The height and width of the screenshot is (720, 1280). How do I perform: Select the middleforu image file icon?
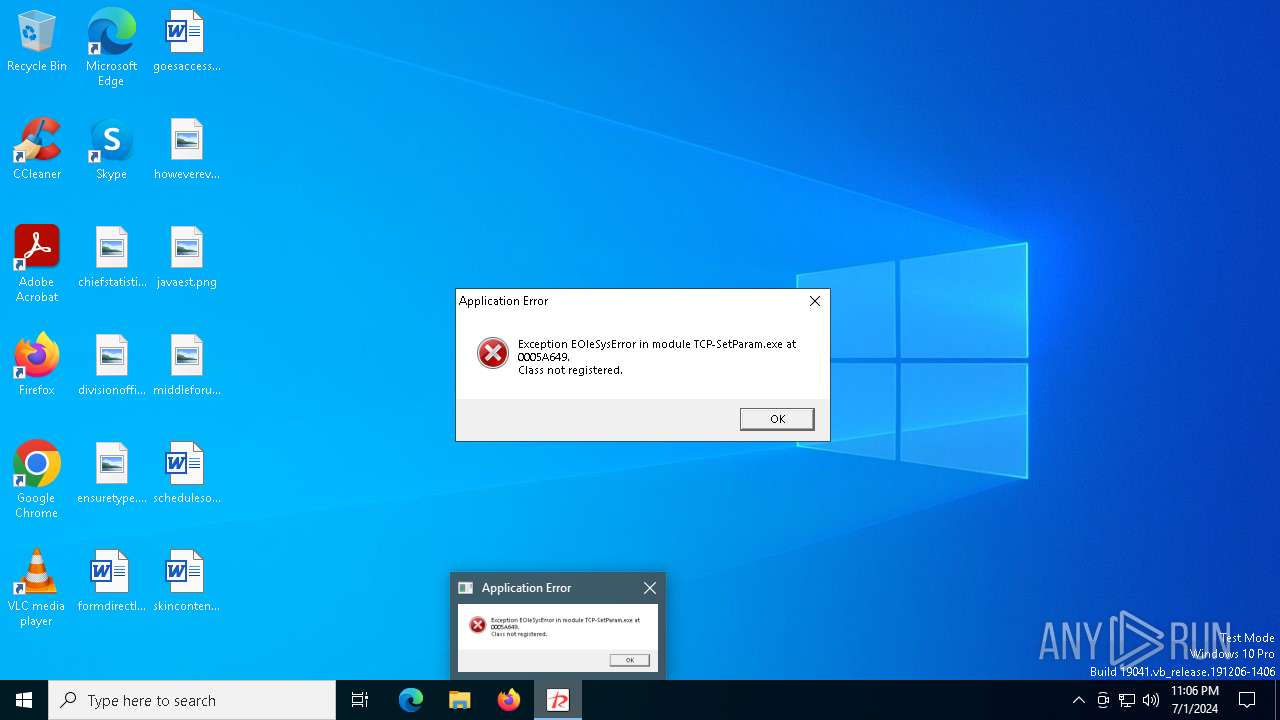point(186,366)
